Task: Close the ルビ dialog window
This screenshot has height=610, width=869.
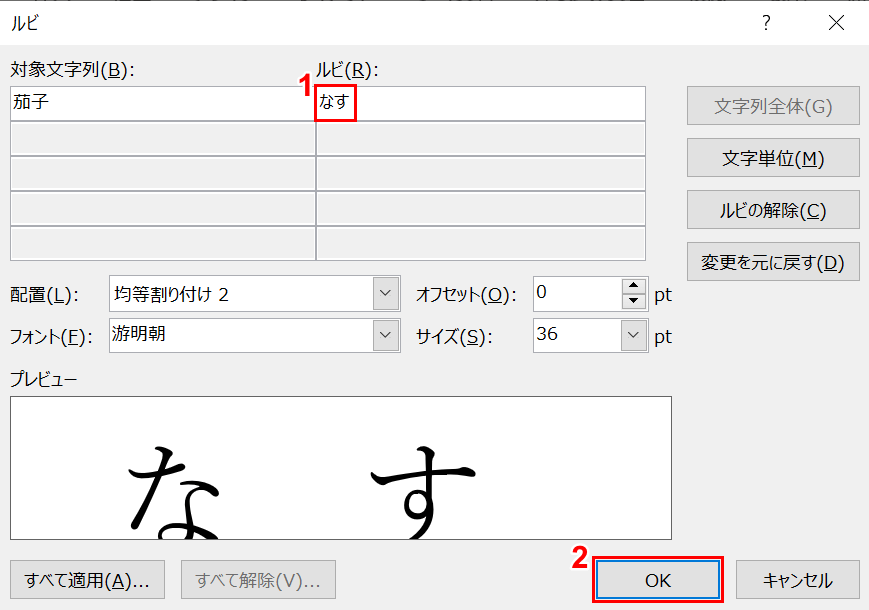Action: pos(836,22)
